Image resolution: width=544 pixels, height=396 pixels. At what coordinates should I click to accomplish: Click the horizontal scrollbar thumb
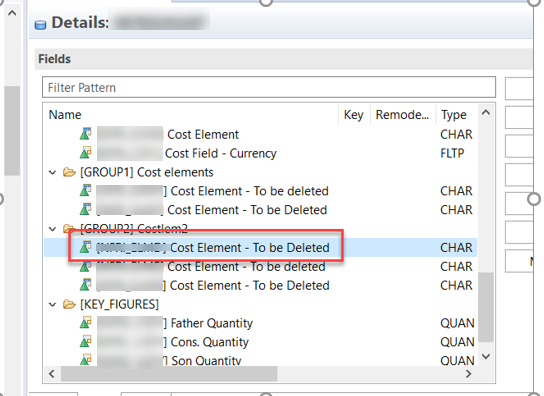point(169,374)
